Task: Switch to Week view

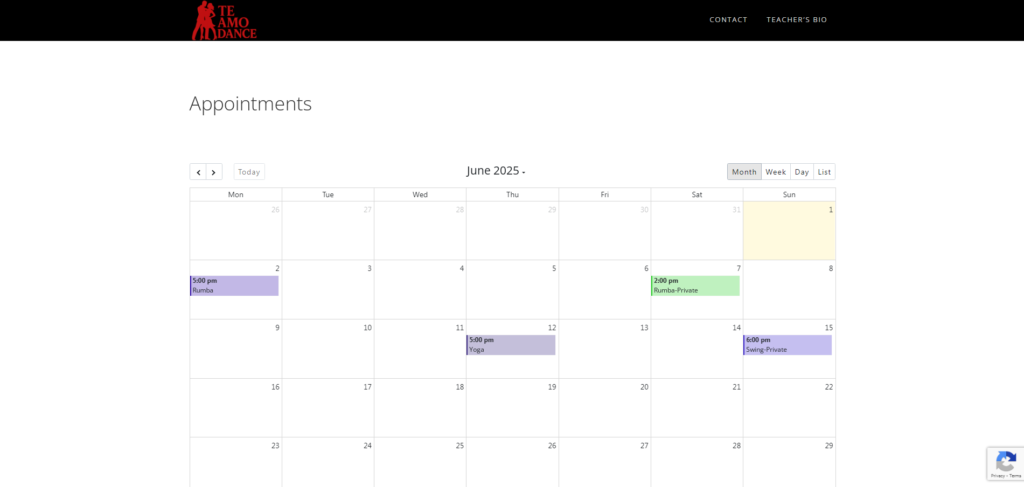Action: [775, 172]
